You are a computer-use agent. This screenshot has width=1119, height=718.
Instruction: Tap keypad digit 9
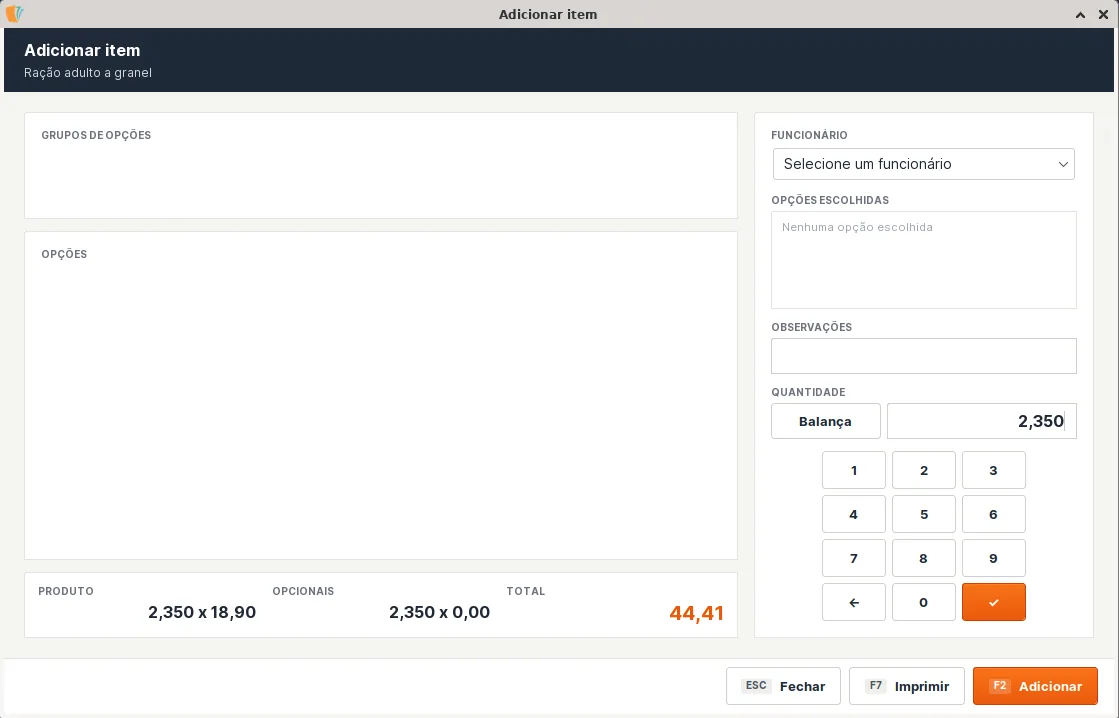(993, 558)
